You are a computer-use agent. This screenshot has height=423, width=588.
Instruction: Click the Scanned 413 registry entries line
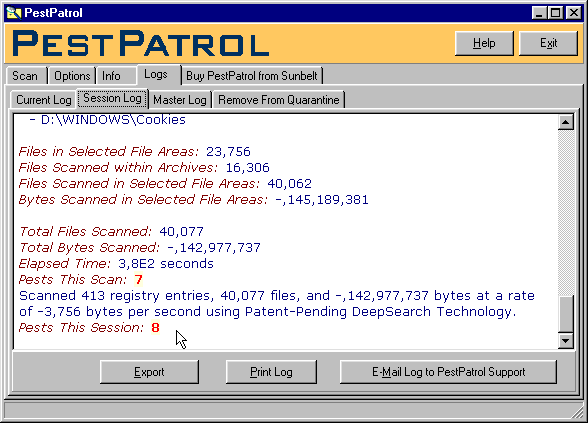[x=277, y=303]
